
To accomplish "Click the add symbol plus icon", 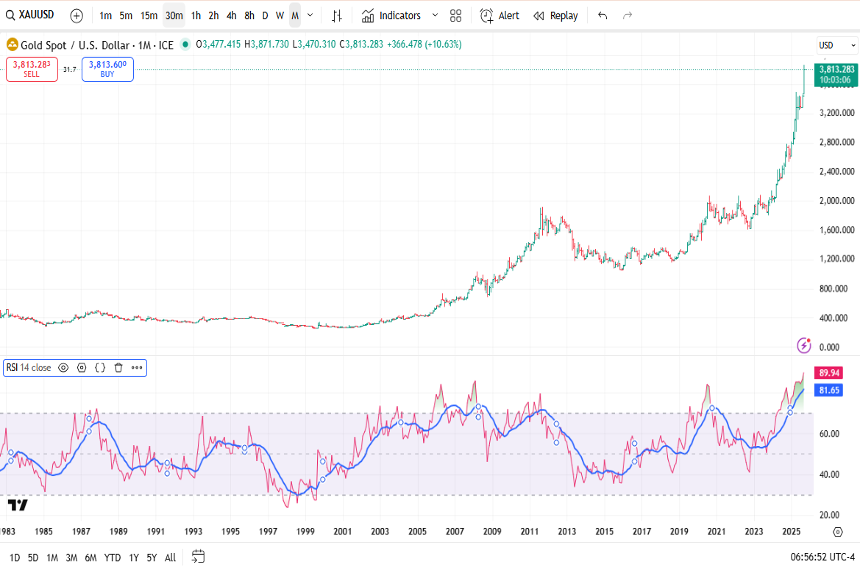I will point(76,16).
